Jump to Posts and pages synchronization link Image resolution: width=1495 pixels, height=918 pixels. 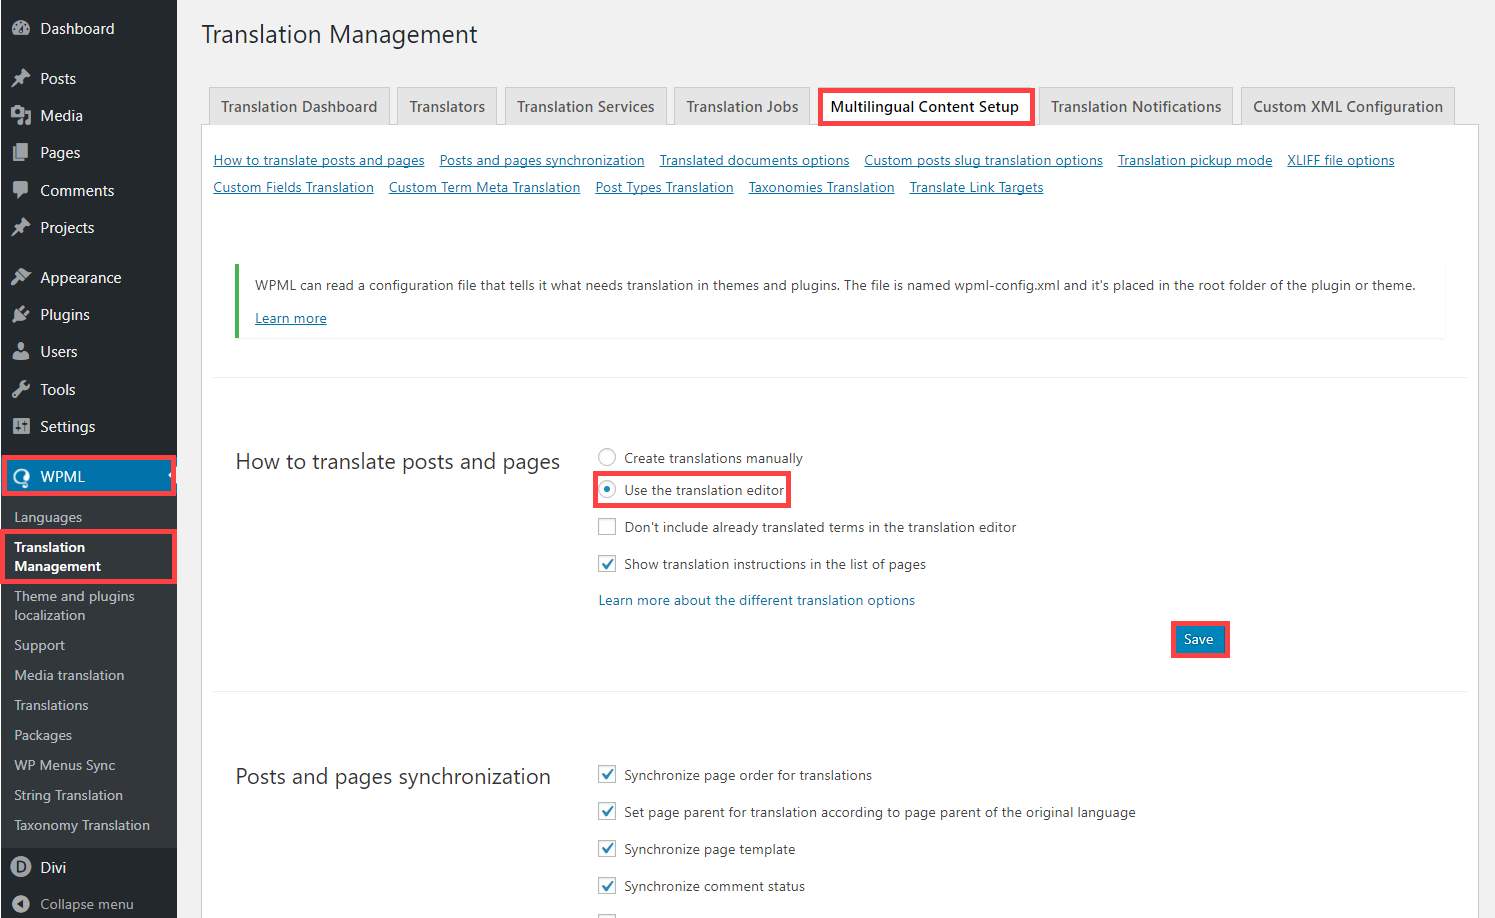point(542,160)
